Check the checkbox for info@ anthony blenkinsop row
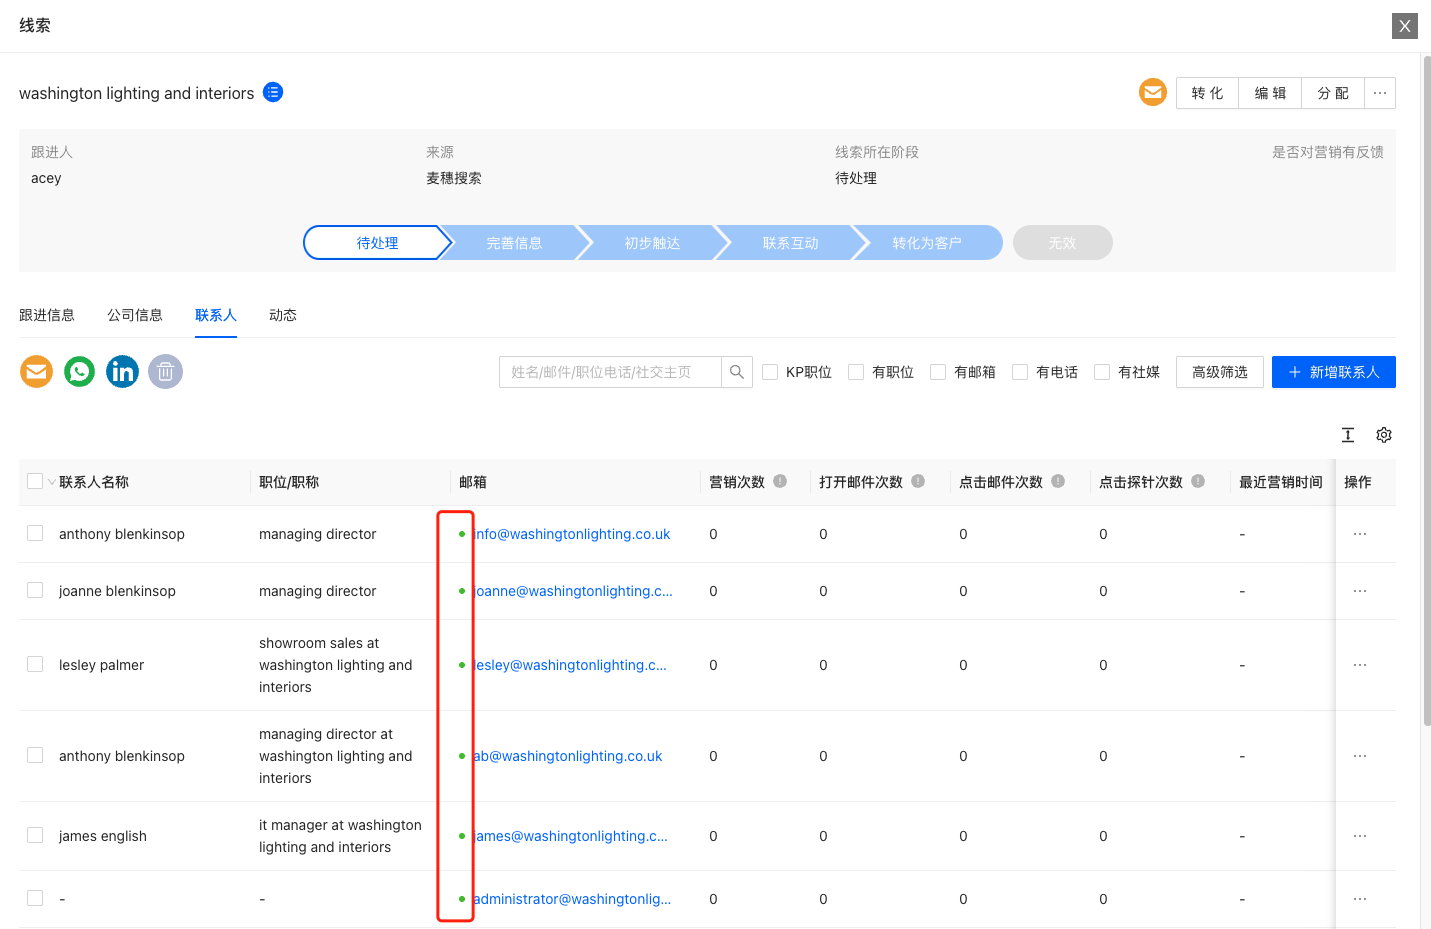 [x=35, y=533]
